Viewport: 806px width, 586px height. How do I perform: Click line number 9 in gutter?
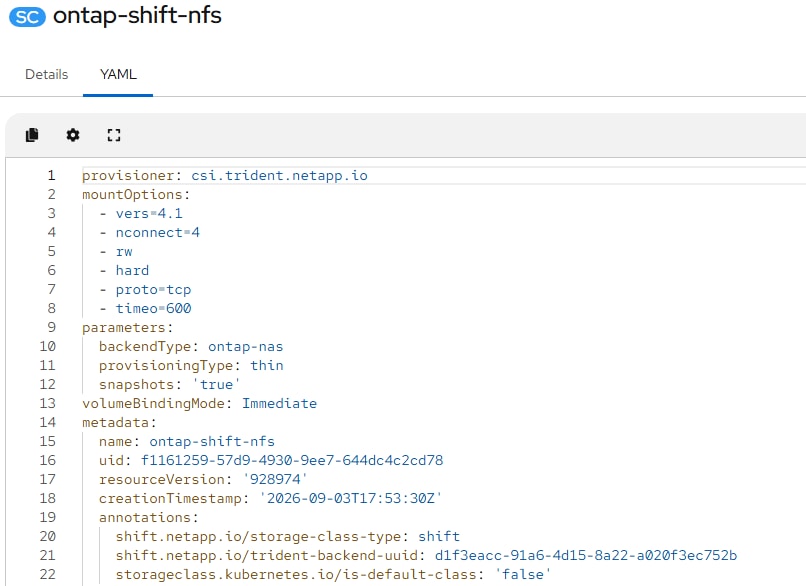pyautogui.click(x=51, y=328)
